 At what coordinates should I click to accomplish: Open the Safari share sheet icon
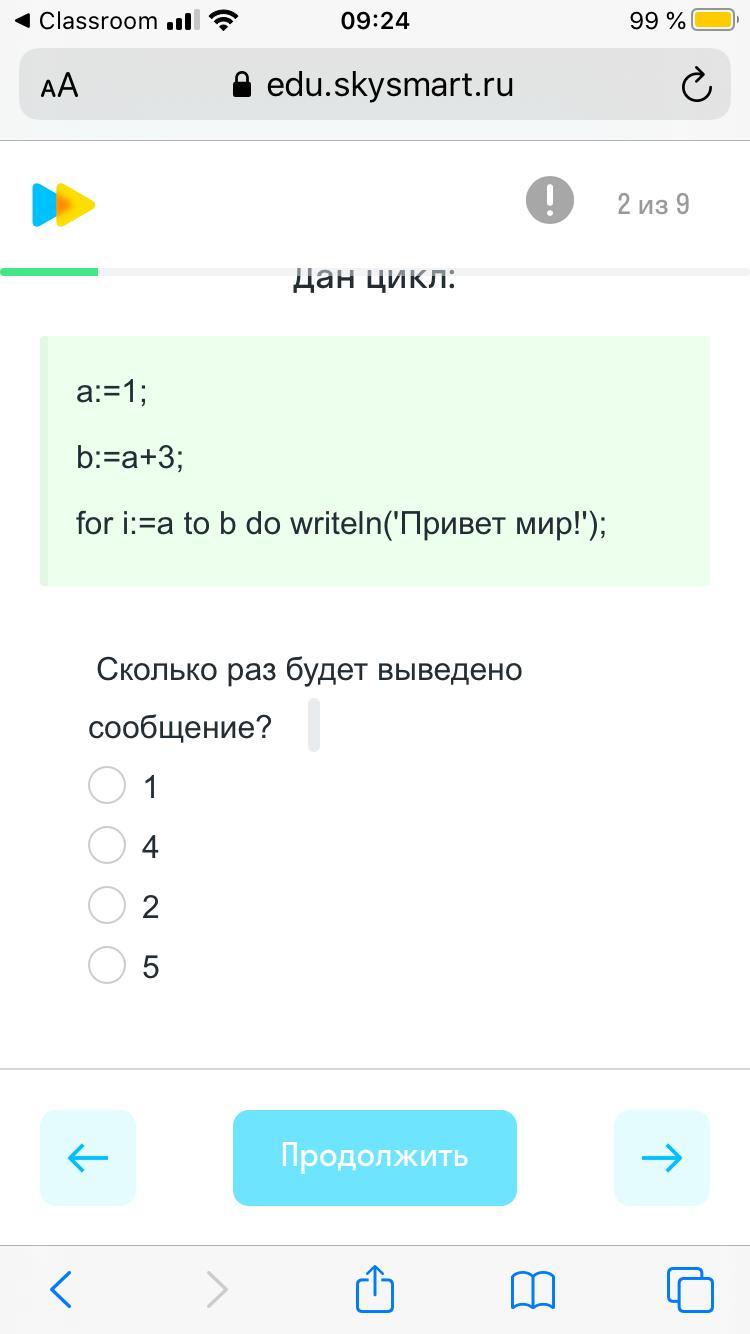[x=375, y=1288]
